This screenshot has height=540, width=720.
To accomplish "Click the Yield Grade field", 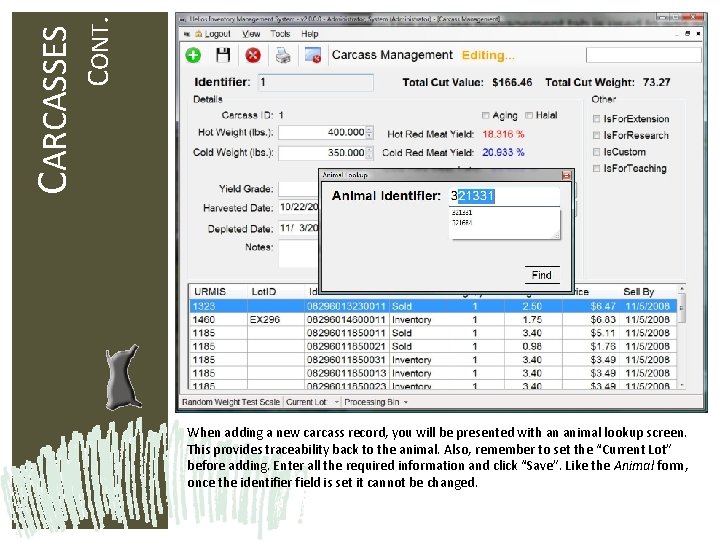I will [x=298, y=189].
